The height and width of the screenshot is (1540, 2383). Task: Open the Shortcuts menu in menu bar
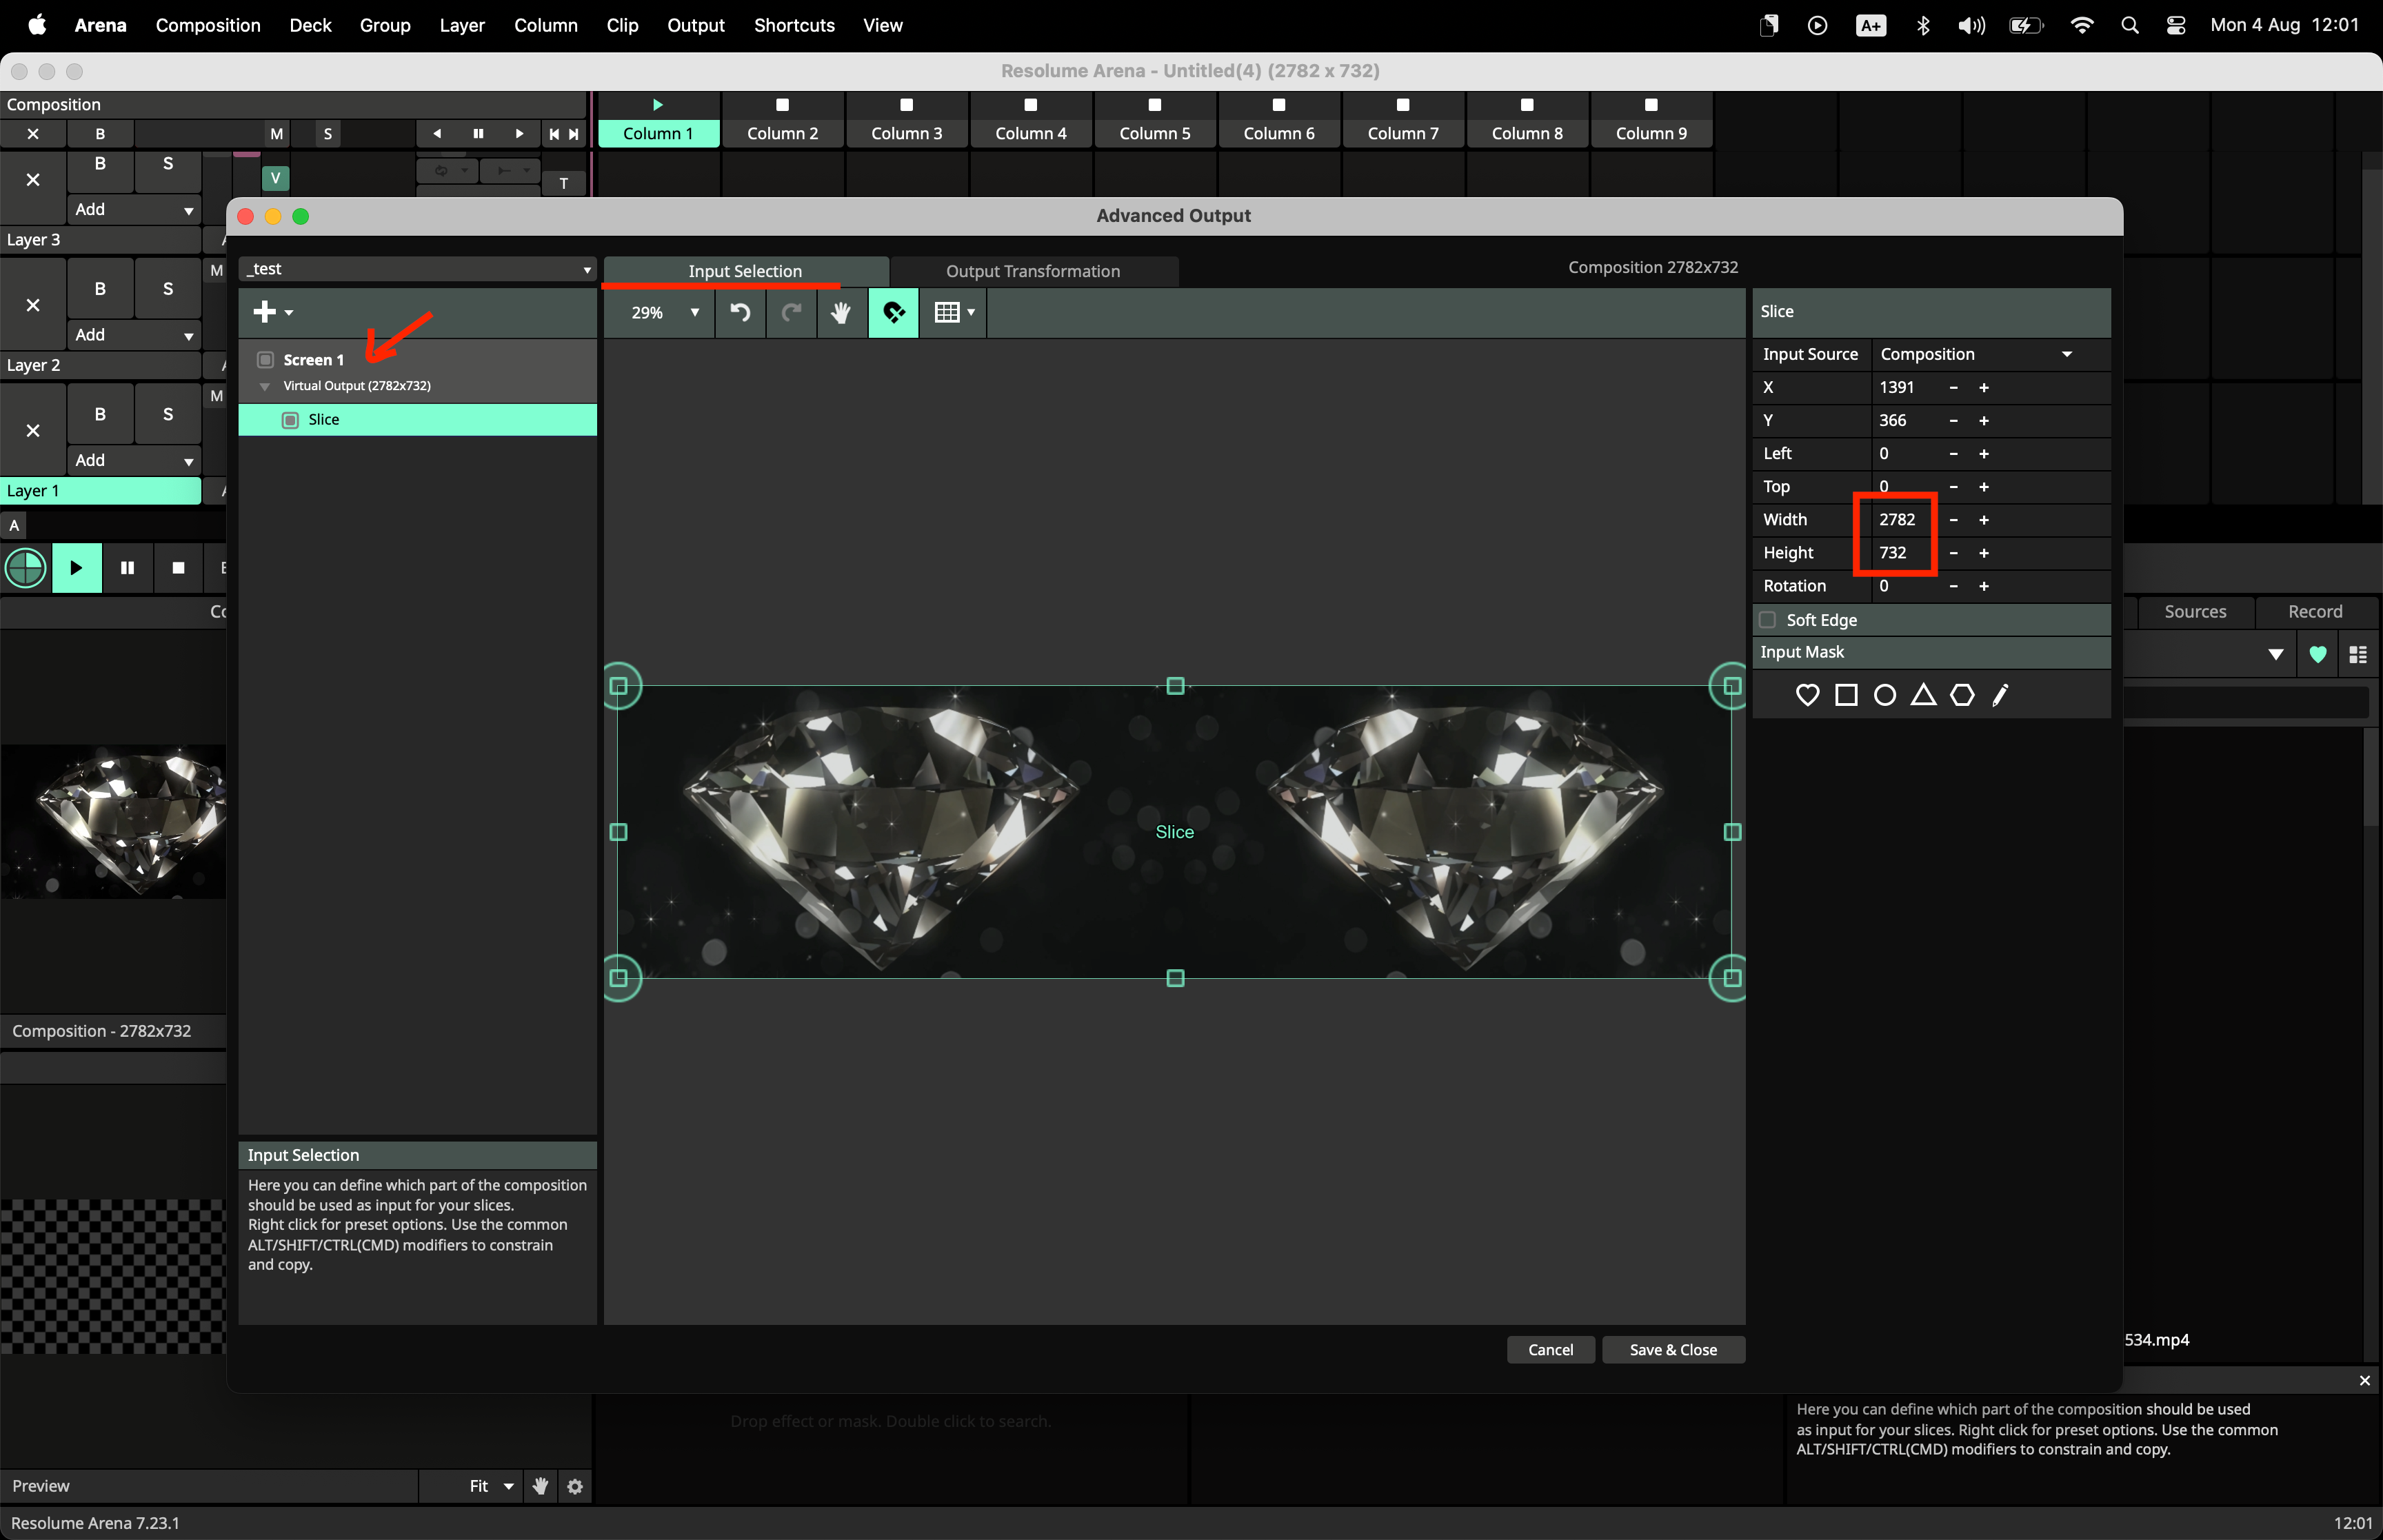click(x=794, y=25)
